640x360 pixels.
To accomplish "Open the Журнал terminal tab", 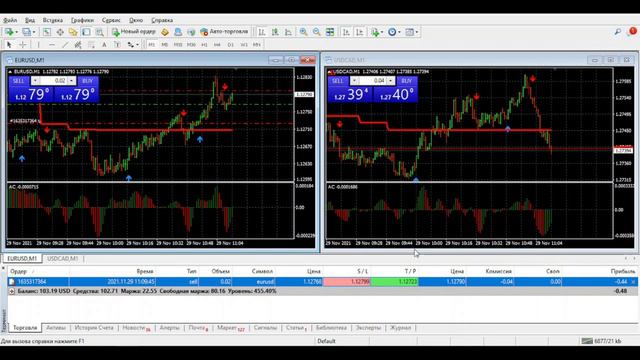I will click(x=400, y=328).
